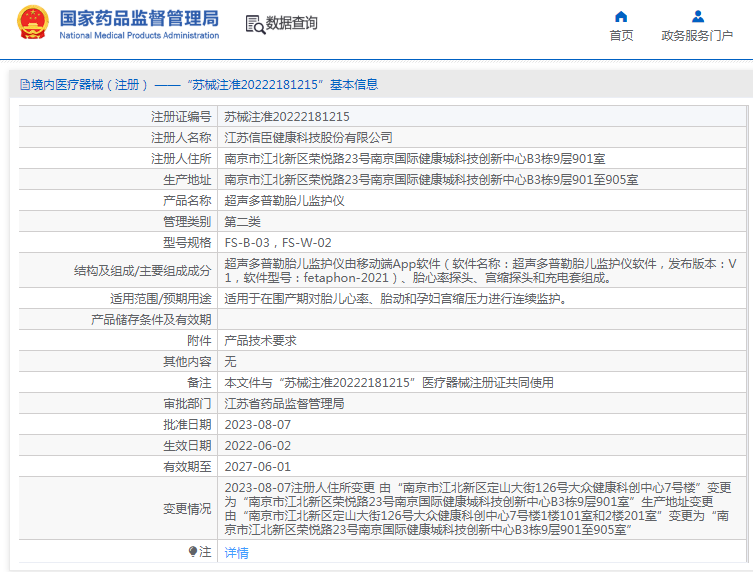Screen dimensions: 753x572
Task: Click the document icon before 境内医疗器械
Action: pos(25,85)
